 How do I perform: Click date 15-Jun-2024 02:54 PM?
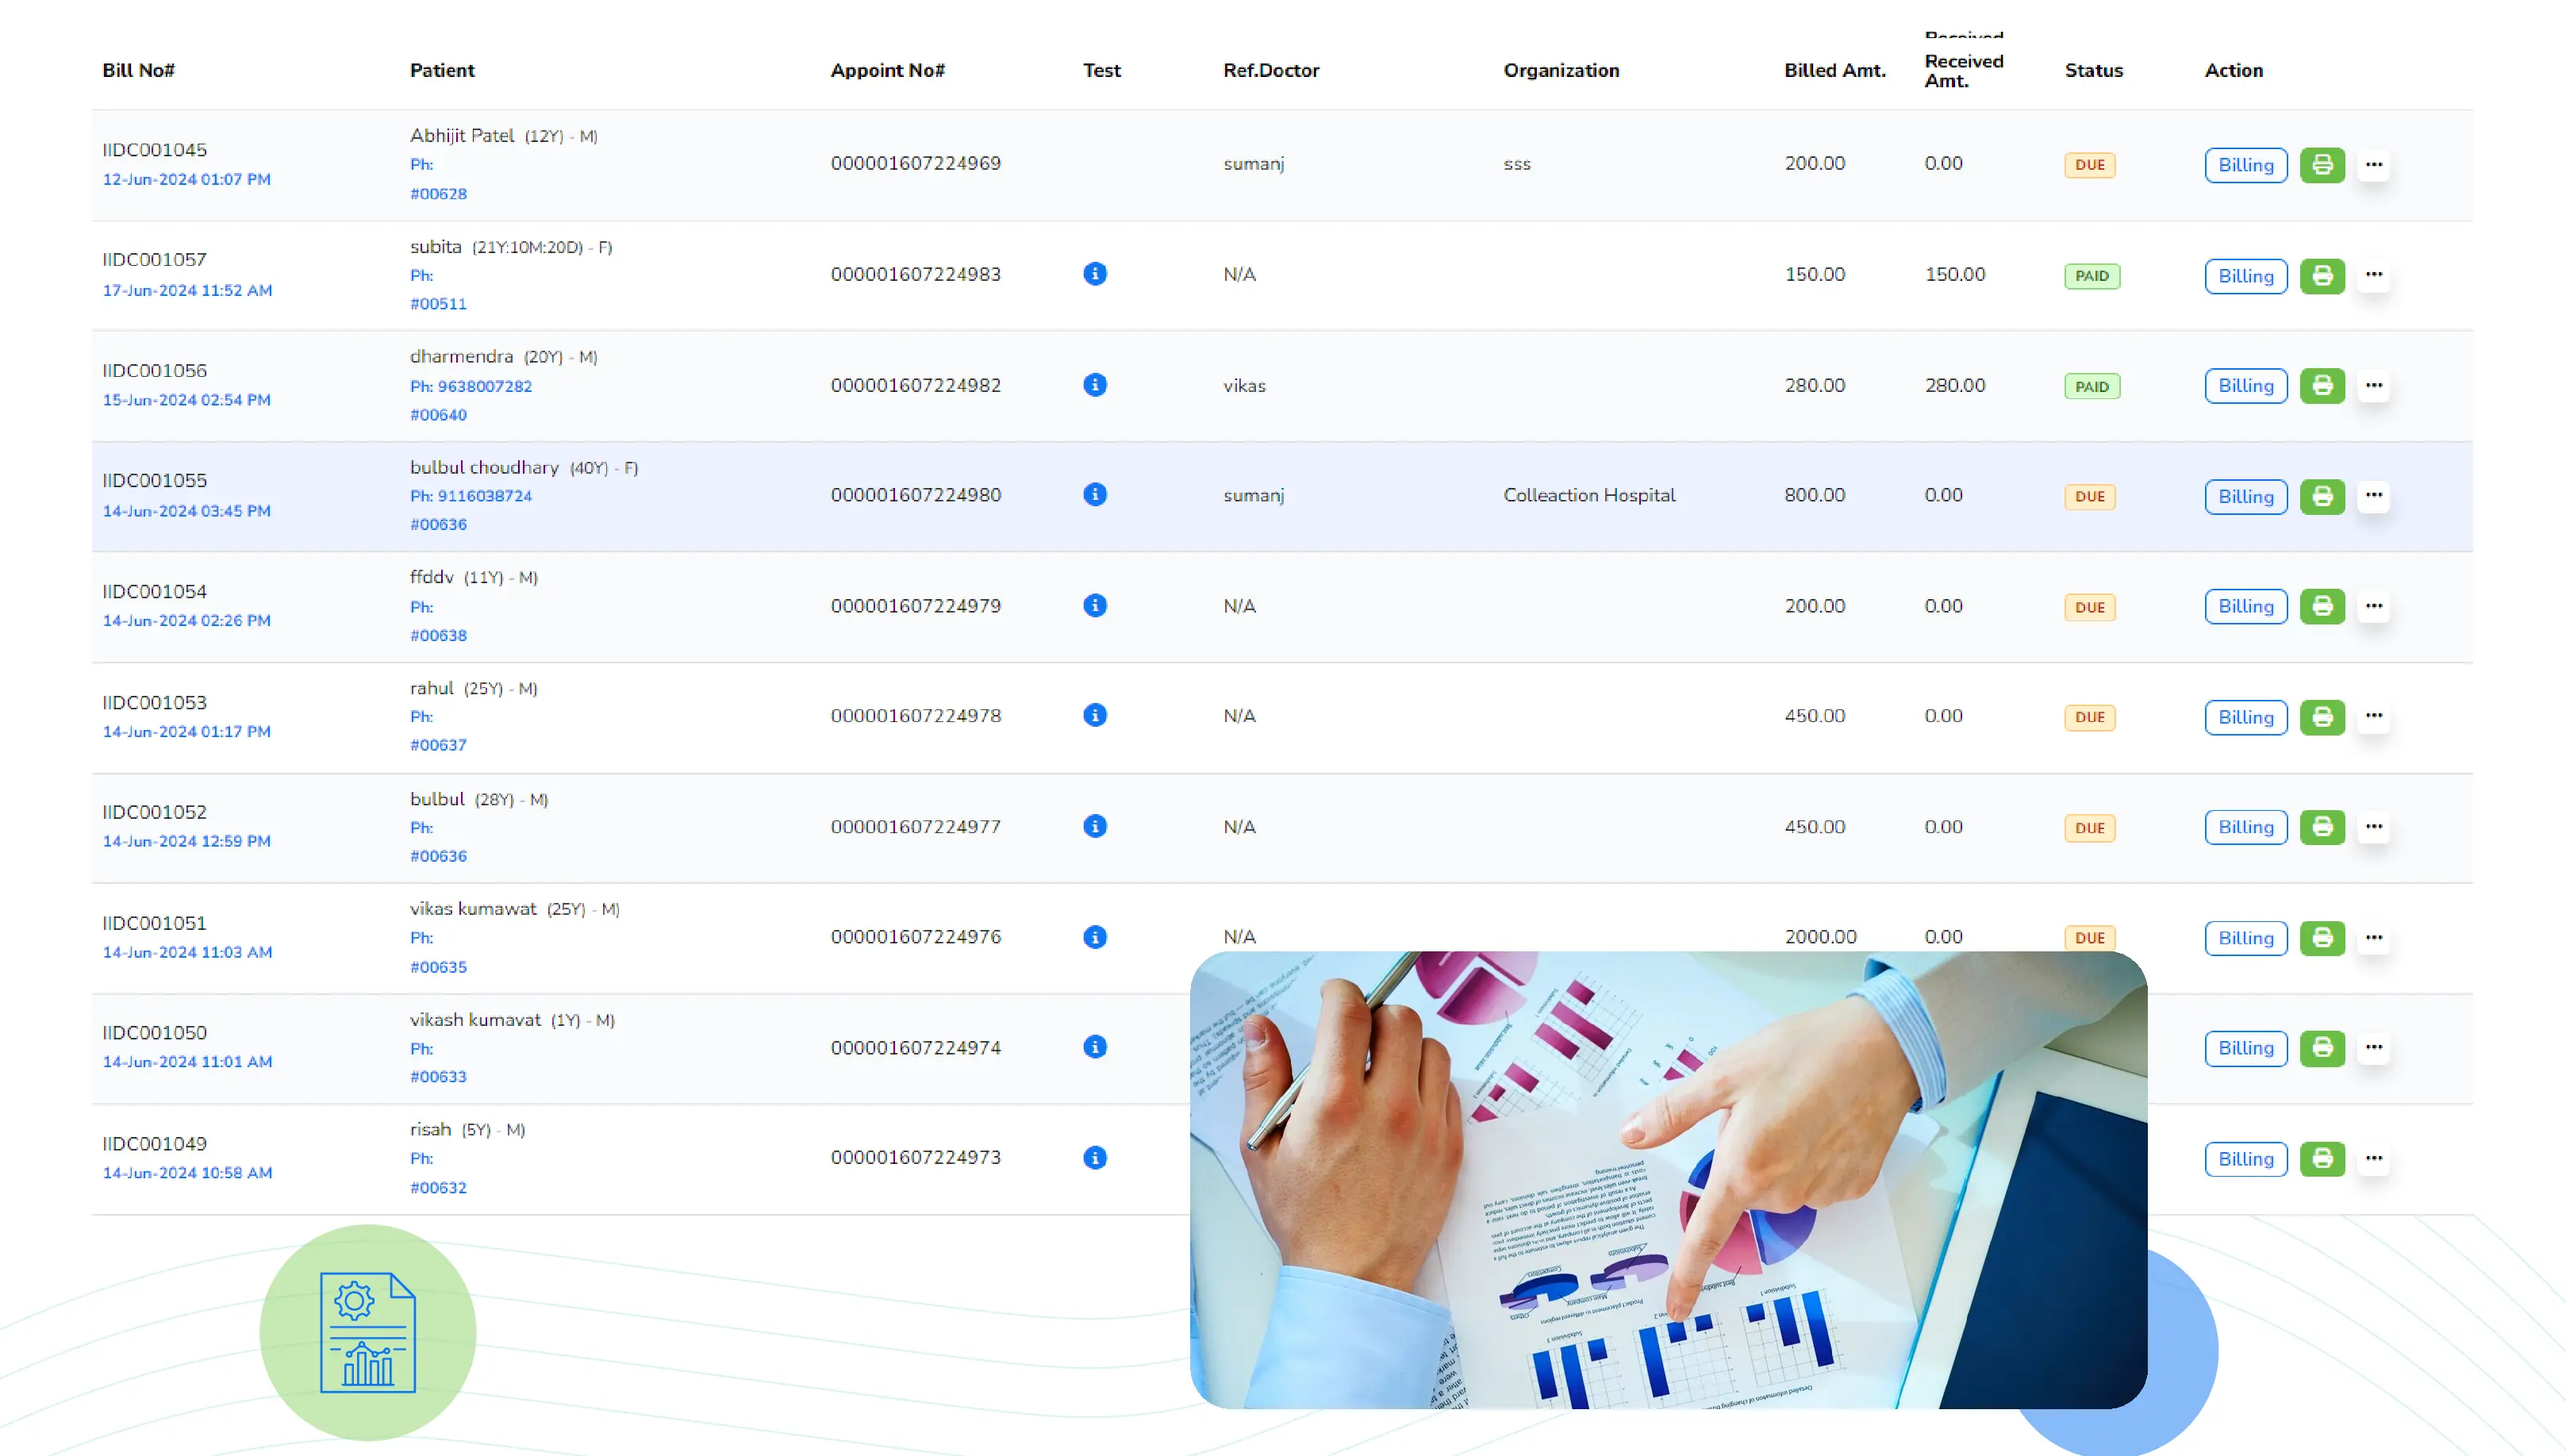tap(187, 400)
